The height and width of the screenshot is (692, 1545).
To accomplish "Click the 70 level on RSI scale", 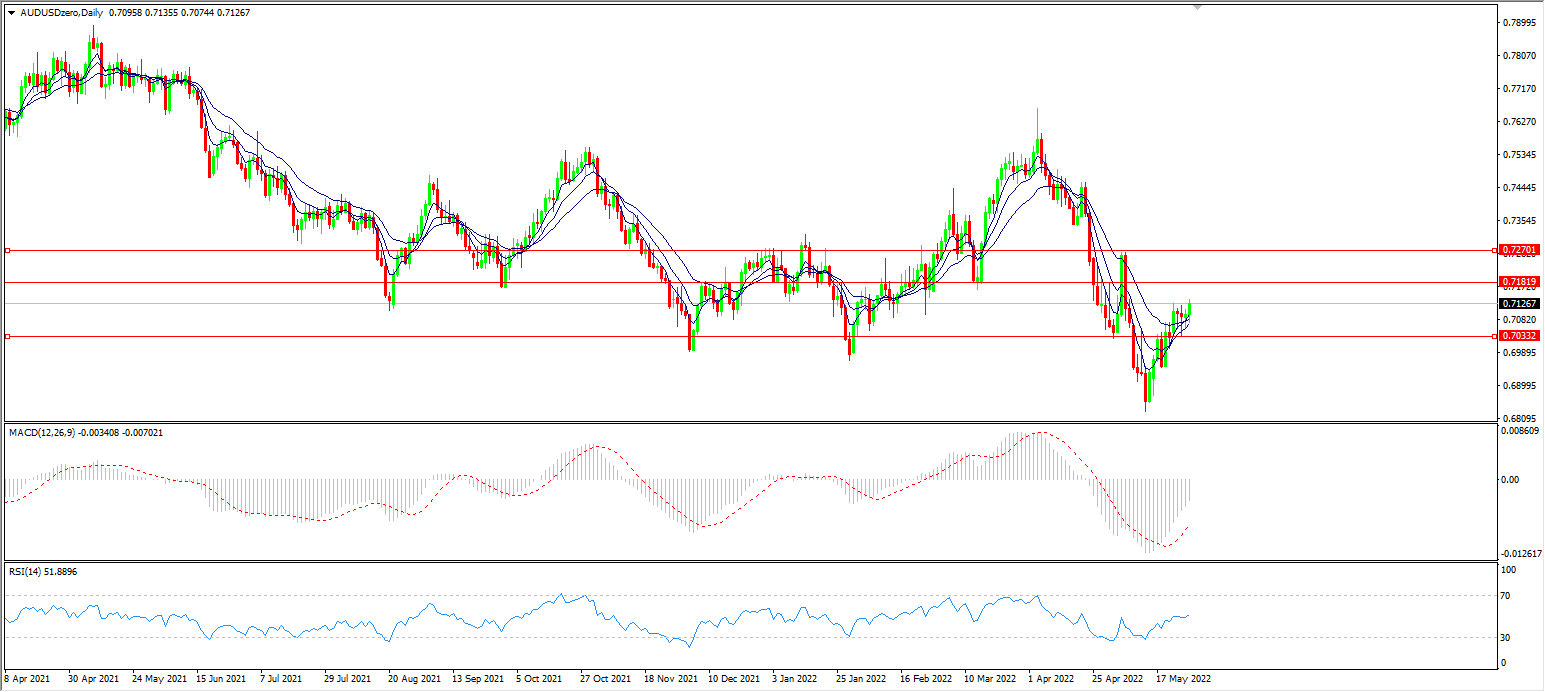I will [x=1509, y=596].
